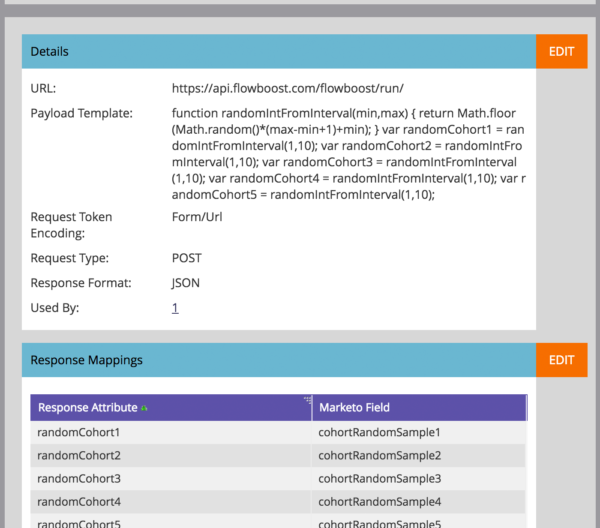Screen dimensions: 600x528
Task: Click the Used By label
Action: (55, 308)
